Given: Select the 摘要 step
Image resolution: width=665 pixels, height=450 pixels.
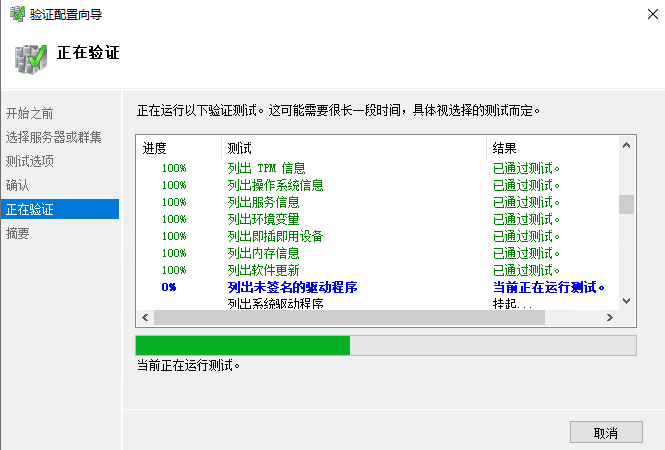Looking at the screenshot, I should 17,233.
